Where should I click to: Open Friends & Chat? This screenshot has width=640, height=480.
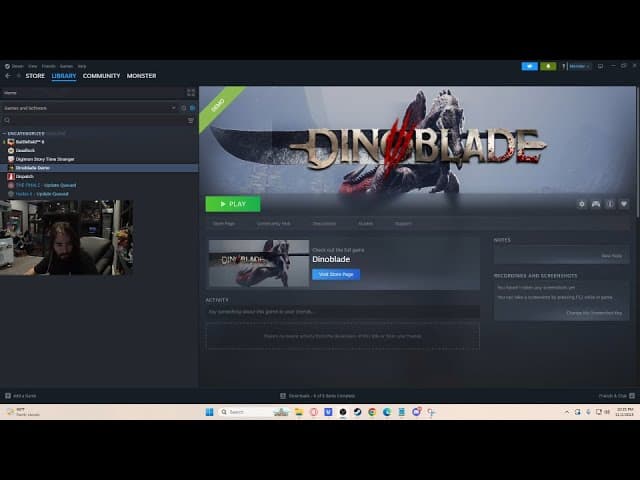pyautogui.click(x=616, y=396)
